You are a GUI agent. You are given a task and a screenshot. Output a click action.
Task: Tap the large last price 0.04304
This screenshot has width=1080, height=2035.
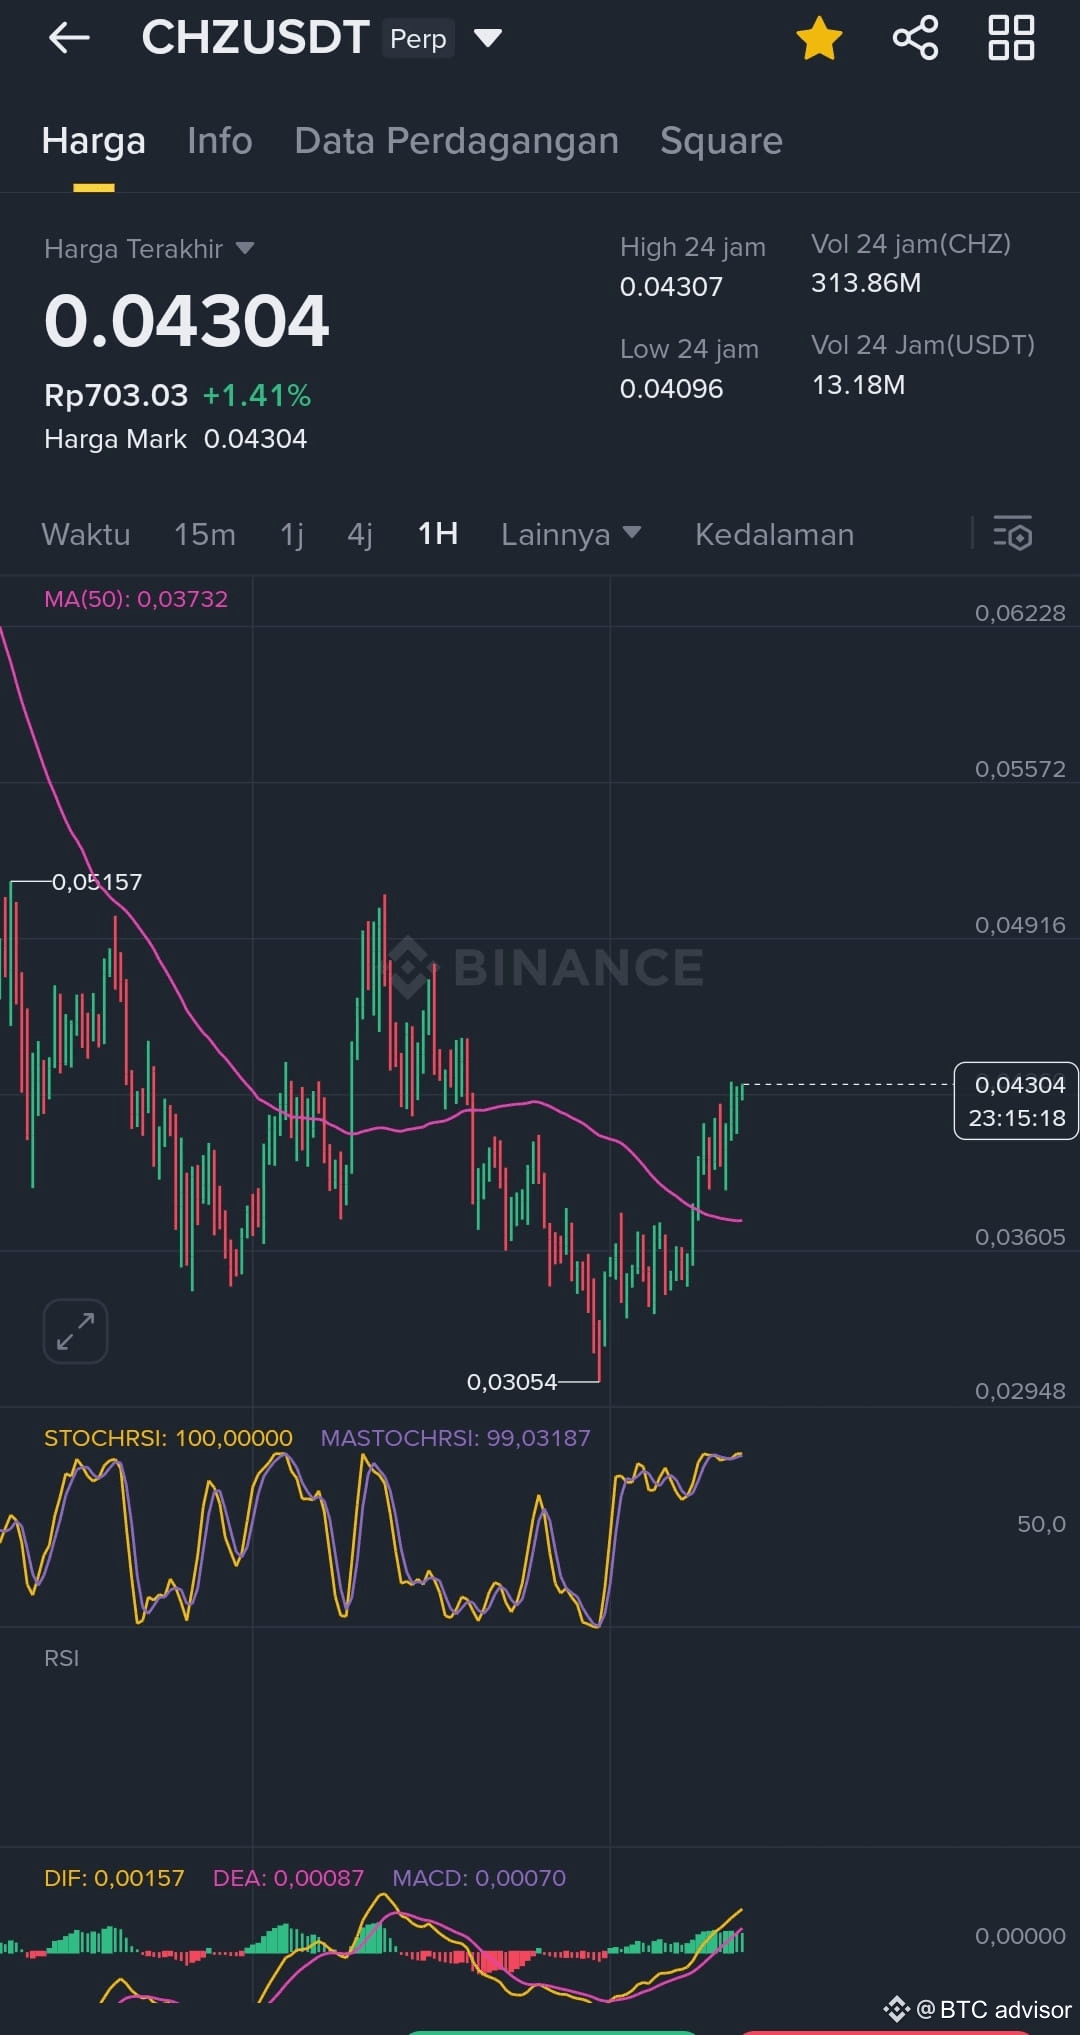click(x=186, y=321)
